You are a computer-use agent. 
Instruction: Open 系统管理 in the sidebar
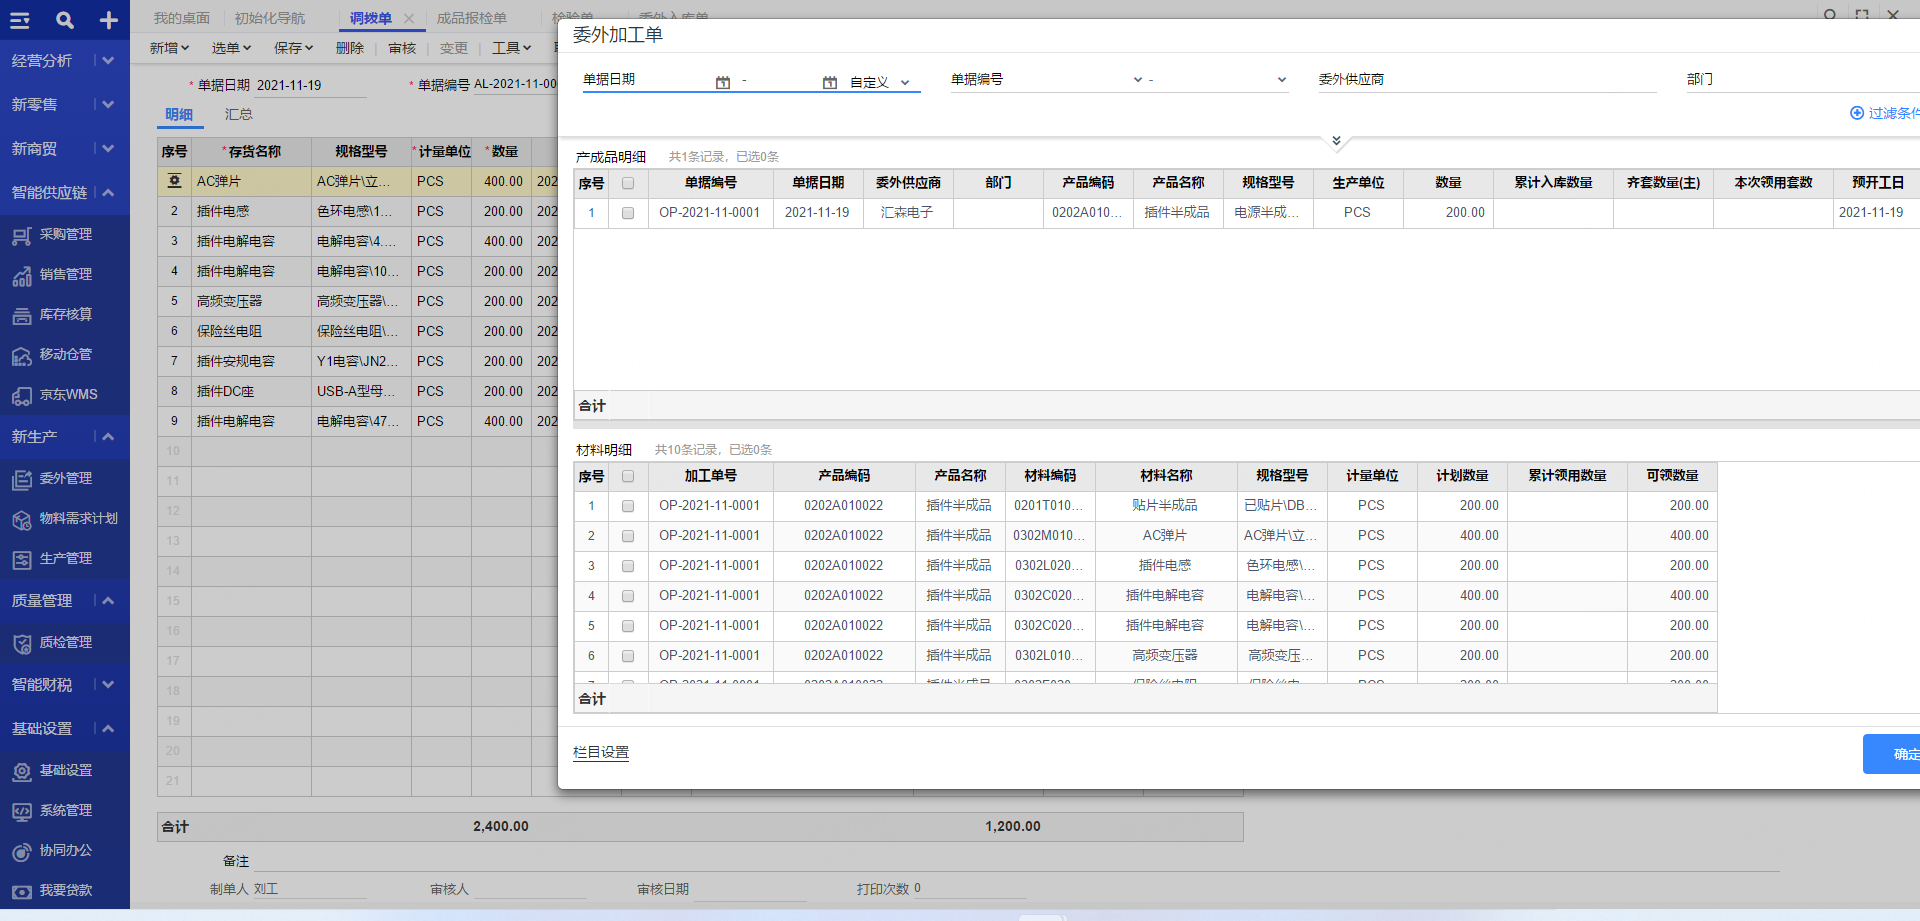65,810
